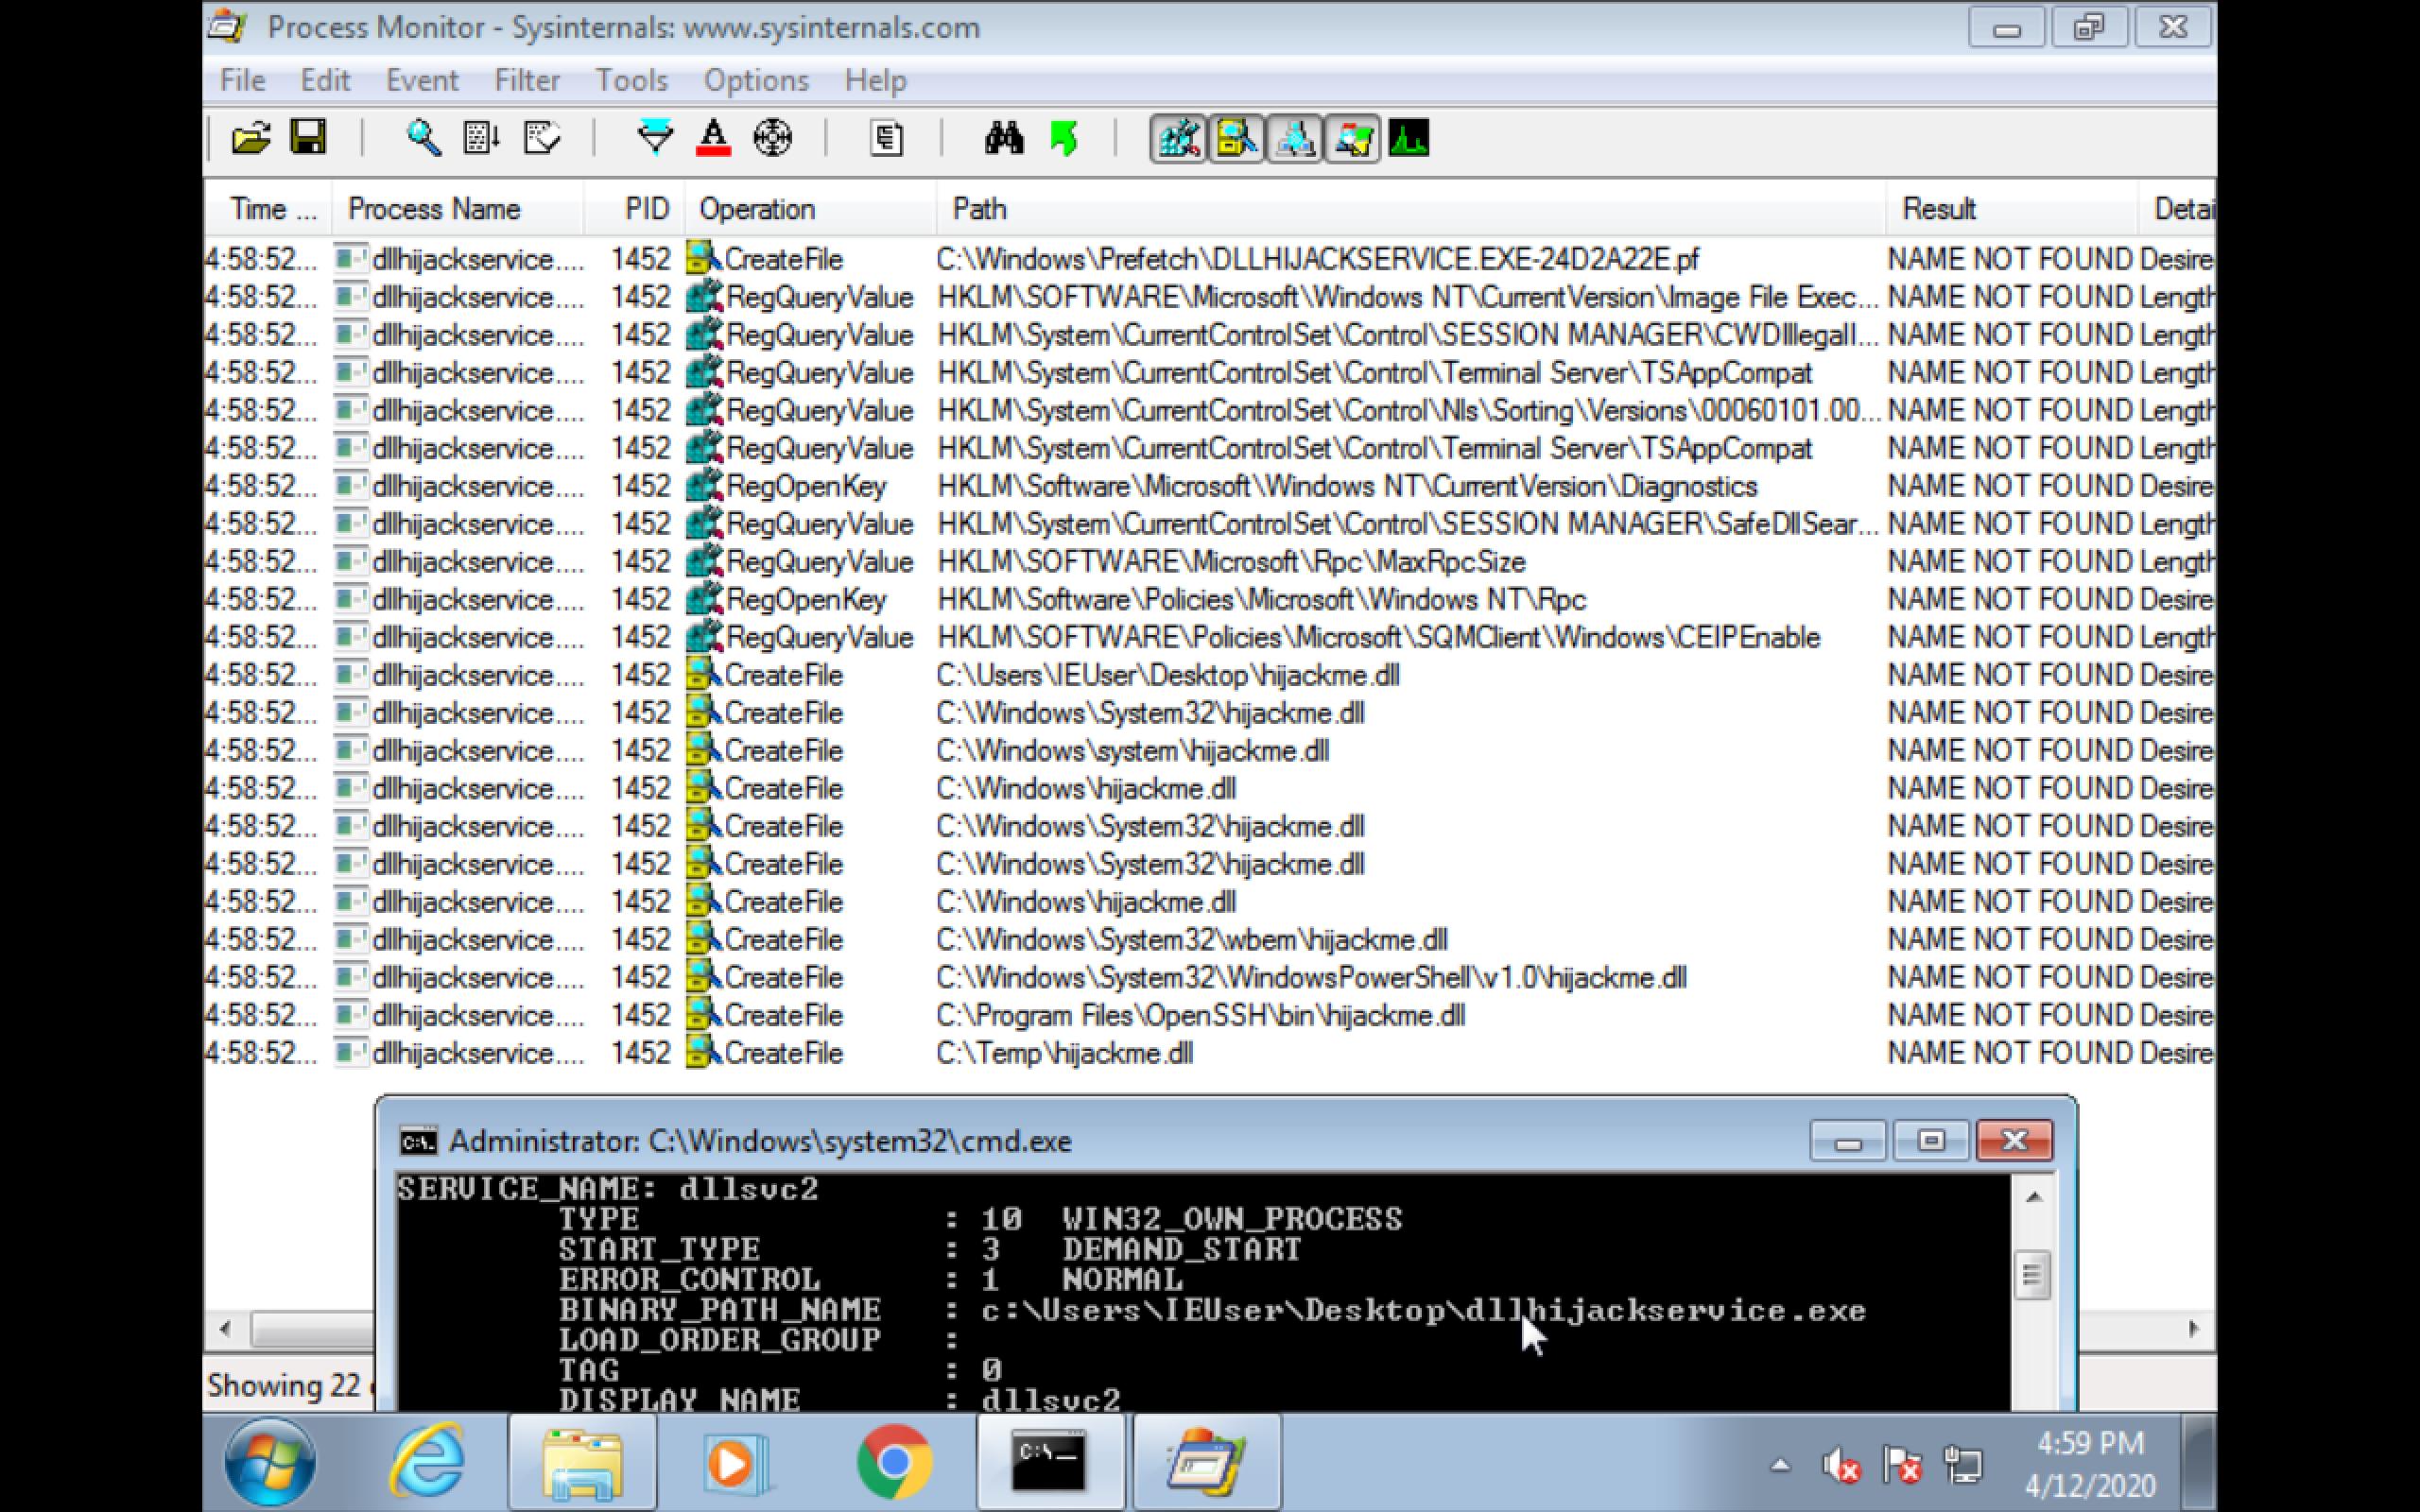The height and width of the screenshot is (1512, 2420).
Task: Select the WindowsPowerShell\v1.0\hijackme.dll row
Action: pos(1210,978)
